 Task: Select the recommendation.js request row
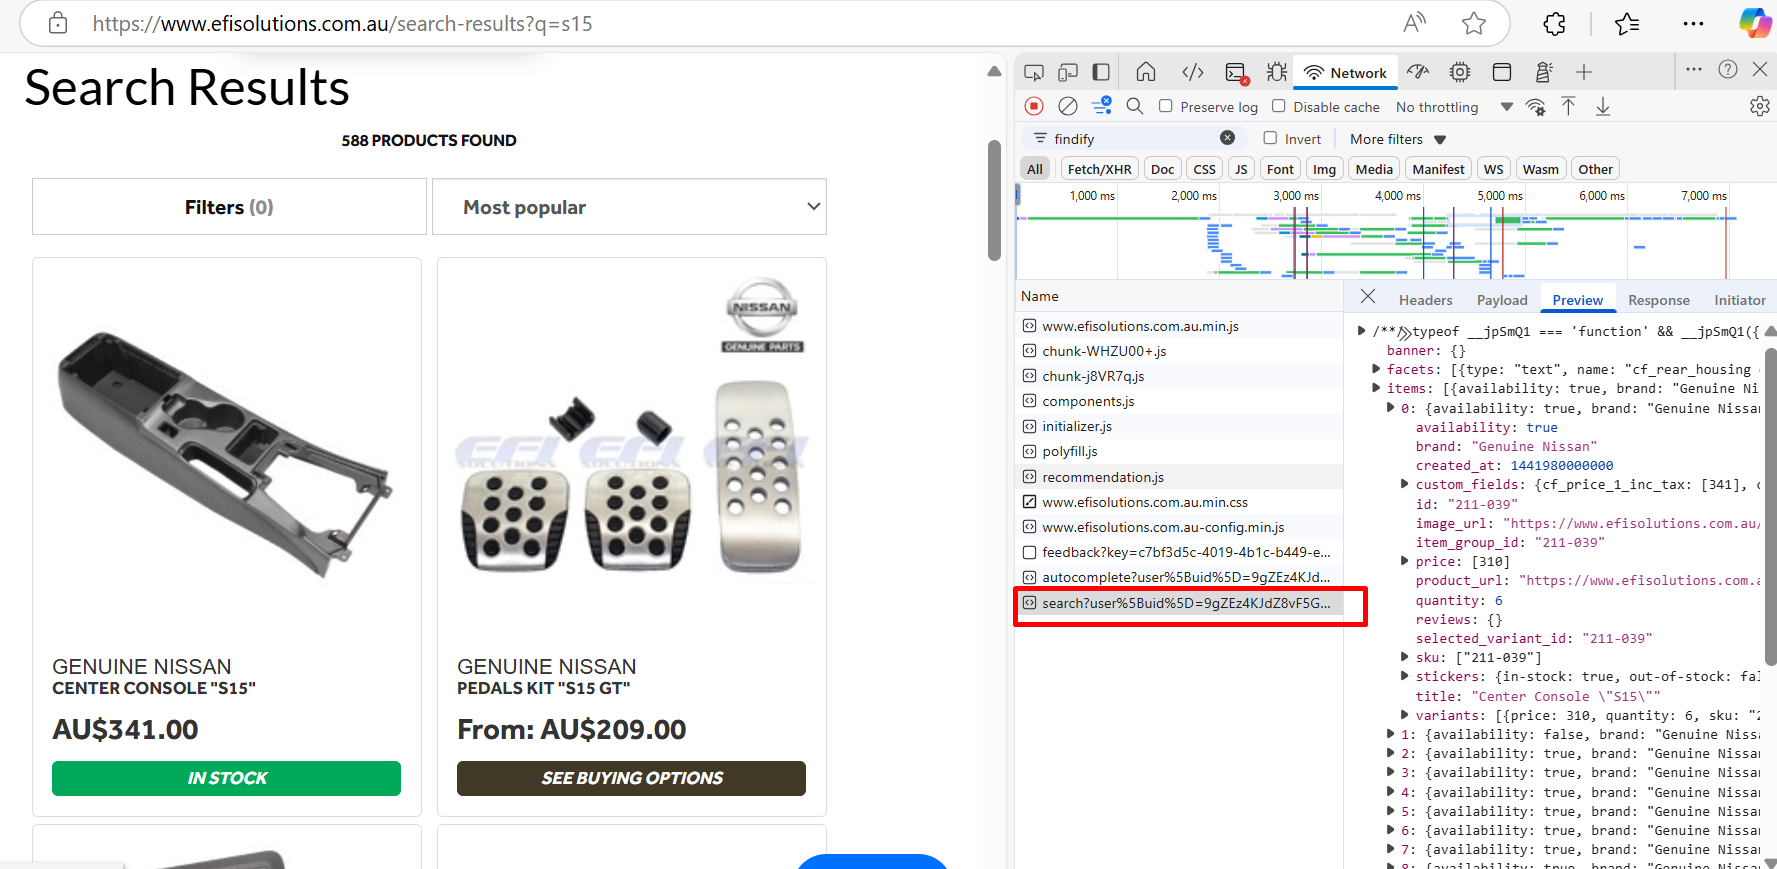pos(1178,477)
